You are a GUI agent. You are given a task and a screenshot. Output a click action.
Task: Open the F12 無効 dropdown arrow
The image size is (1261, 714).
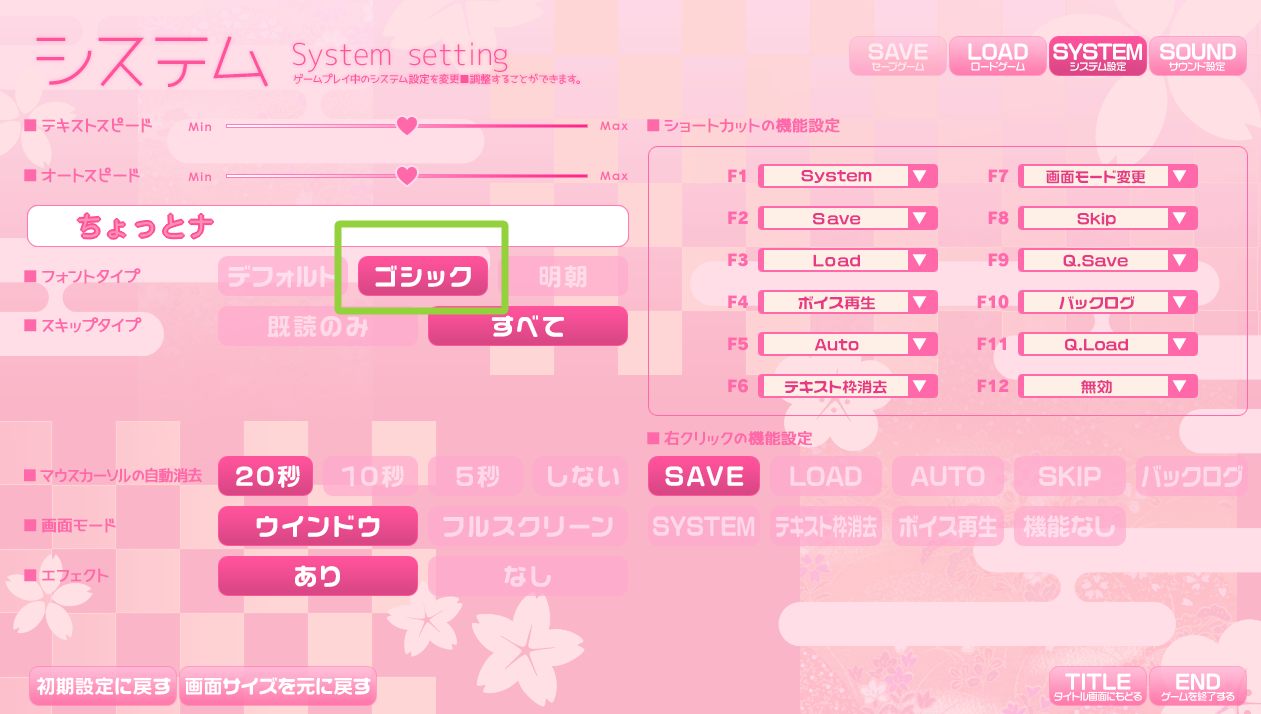pos(1181,386)
